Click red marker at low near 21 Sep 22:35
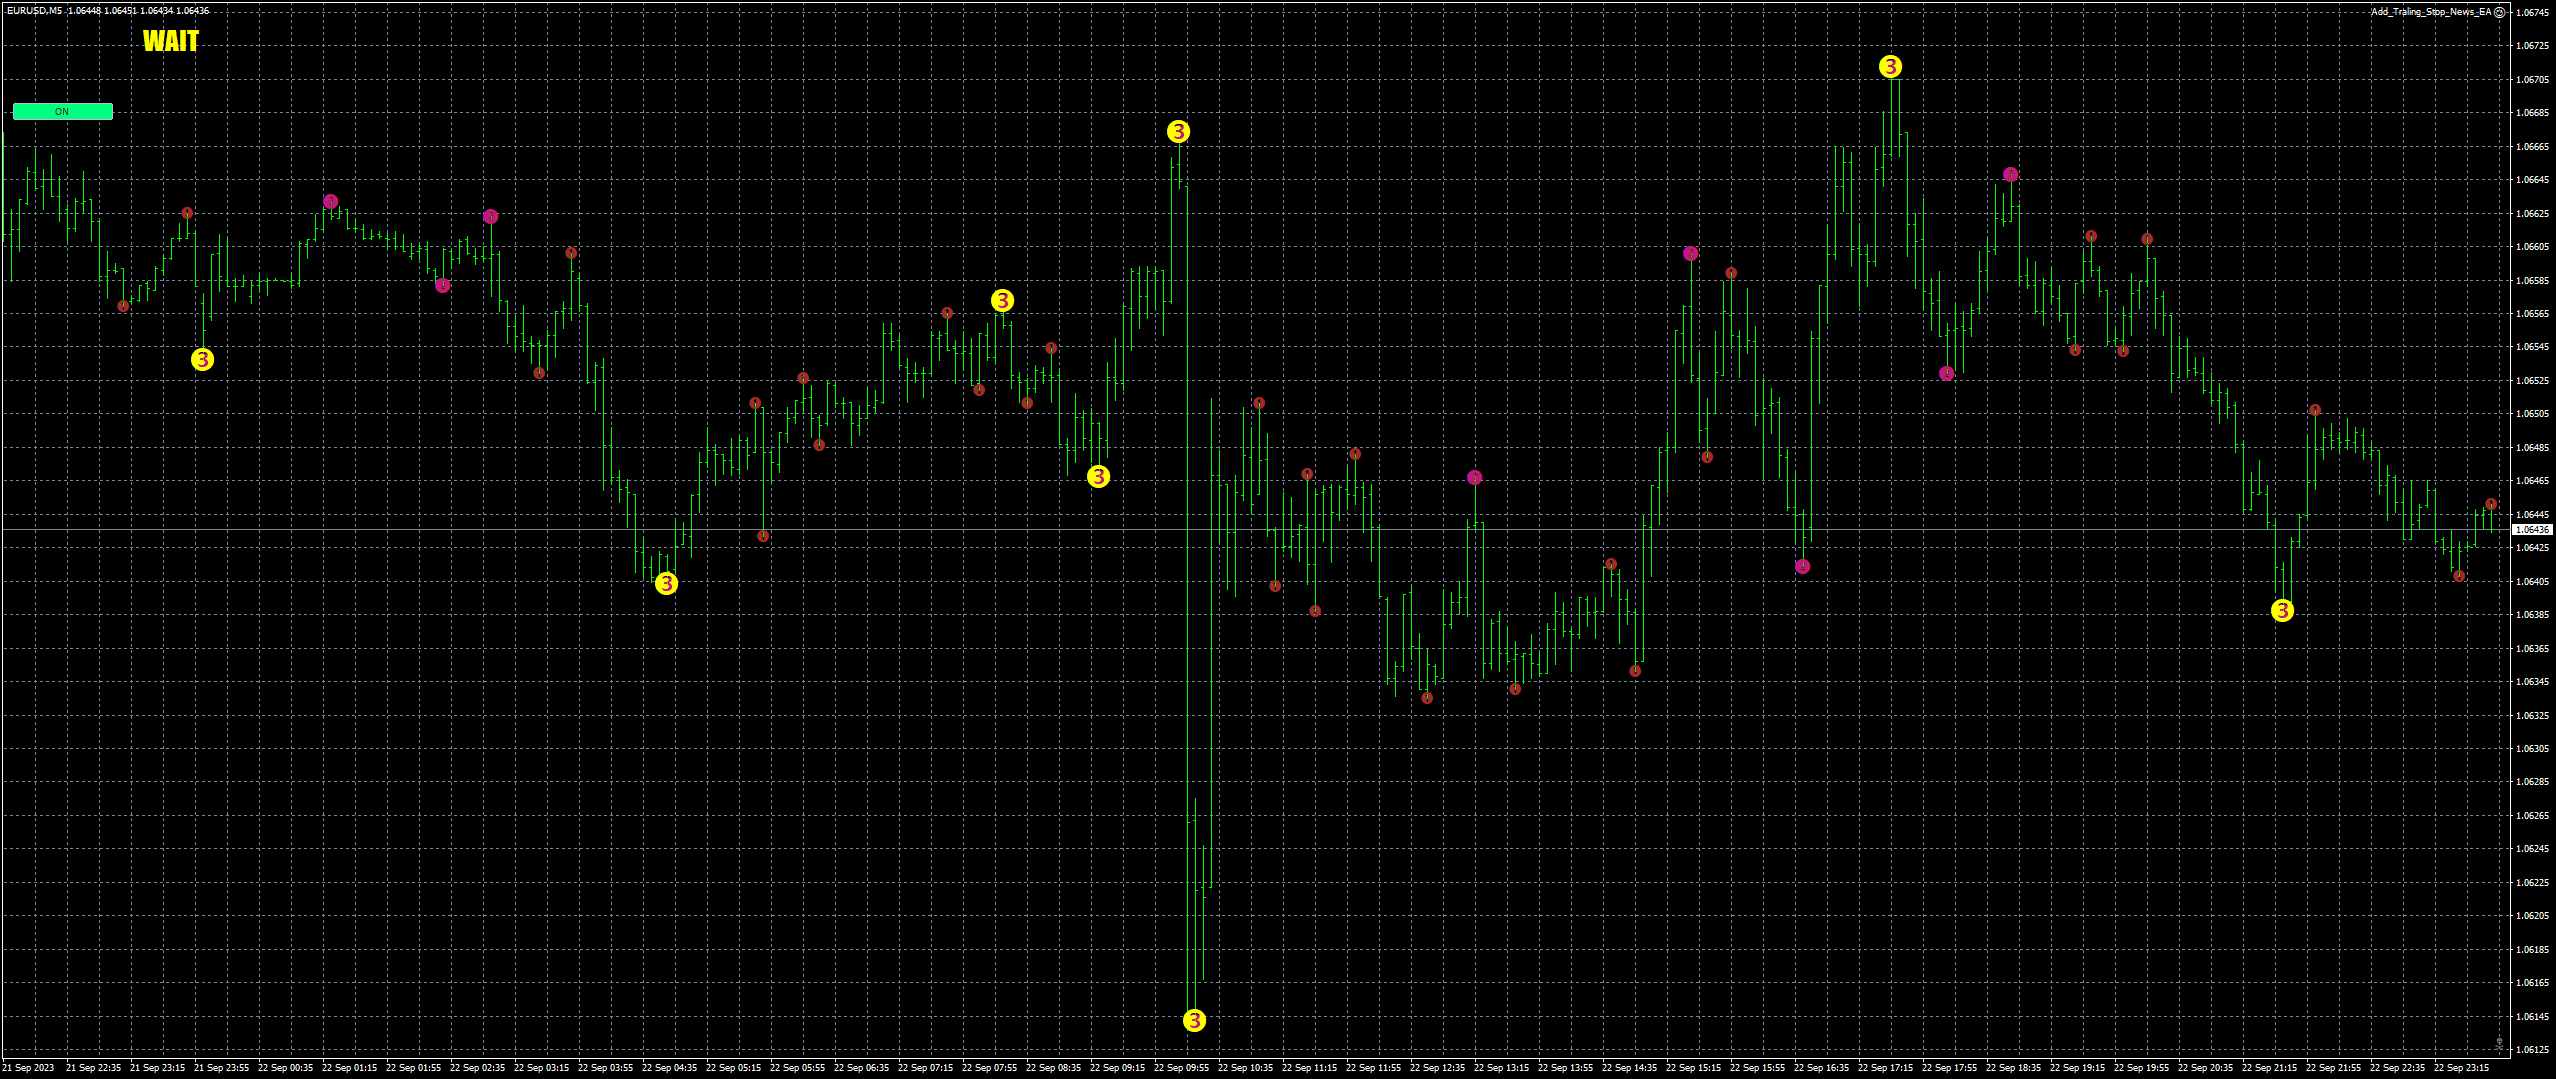Screen dimensions: 2556x1079 click(123, 306)
